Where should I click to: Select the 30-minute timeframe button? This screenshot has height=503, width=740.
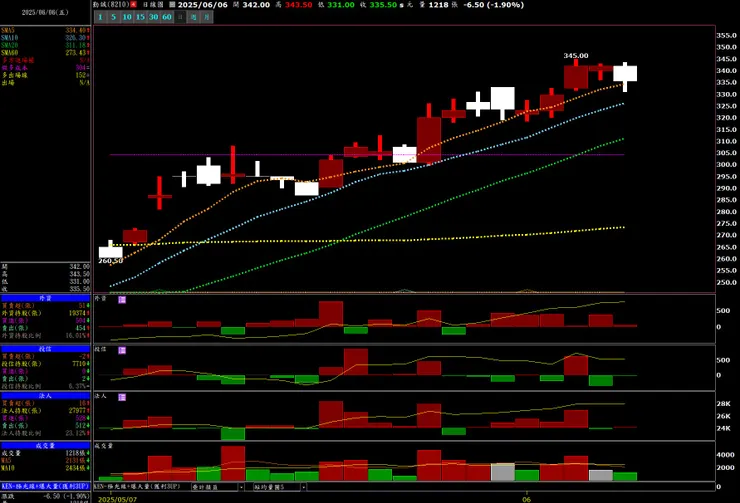[x=153, y=17]
